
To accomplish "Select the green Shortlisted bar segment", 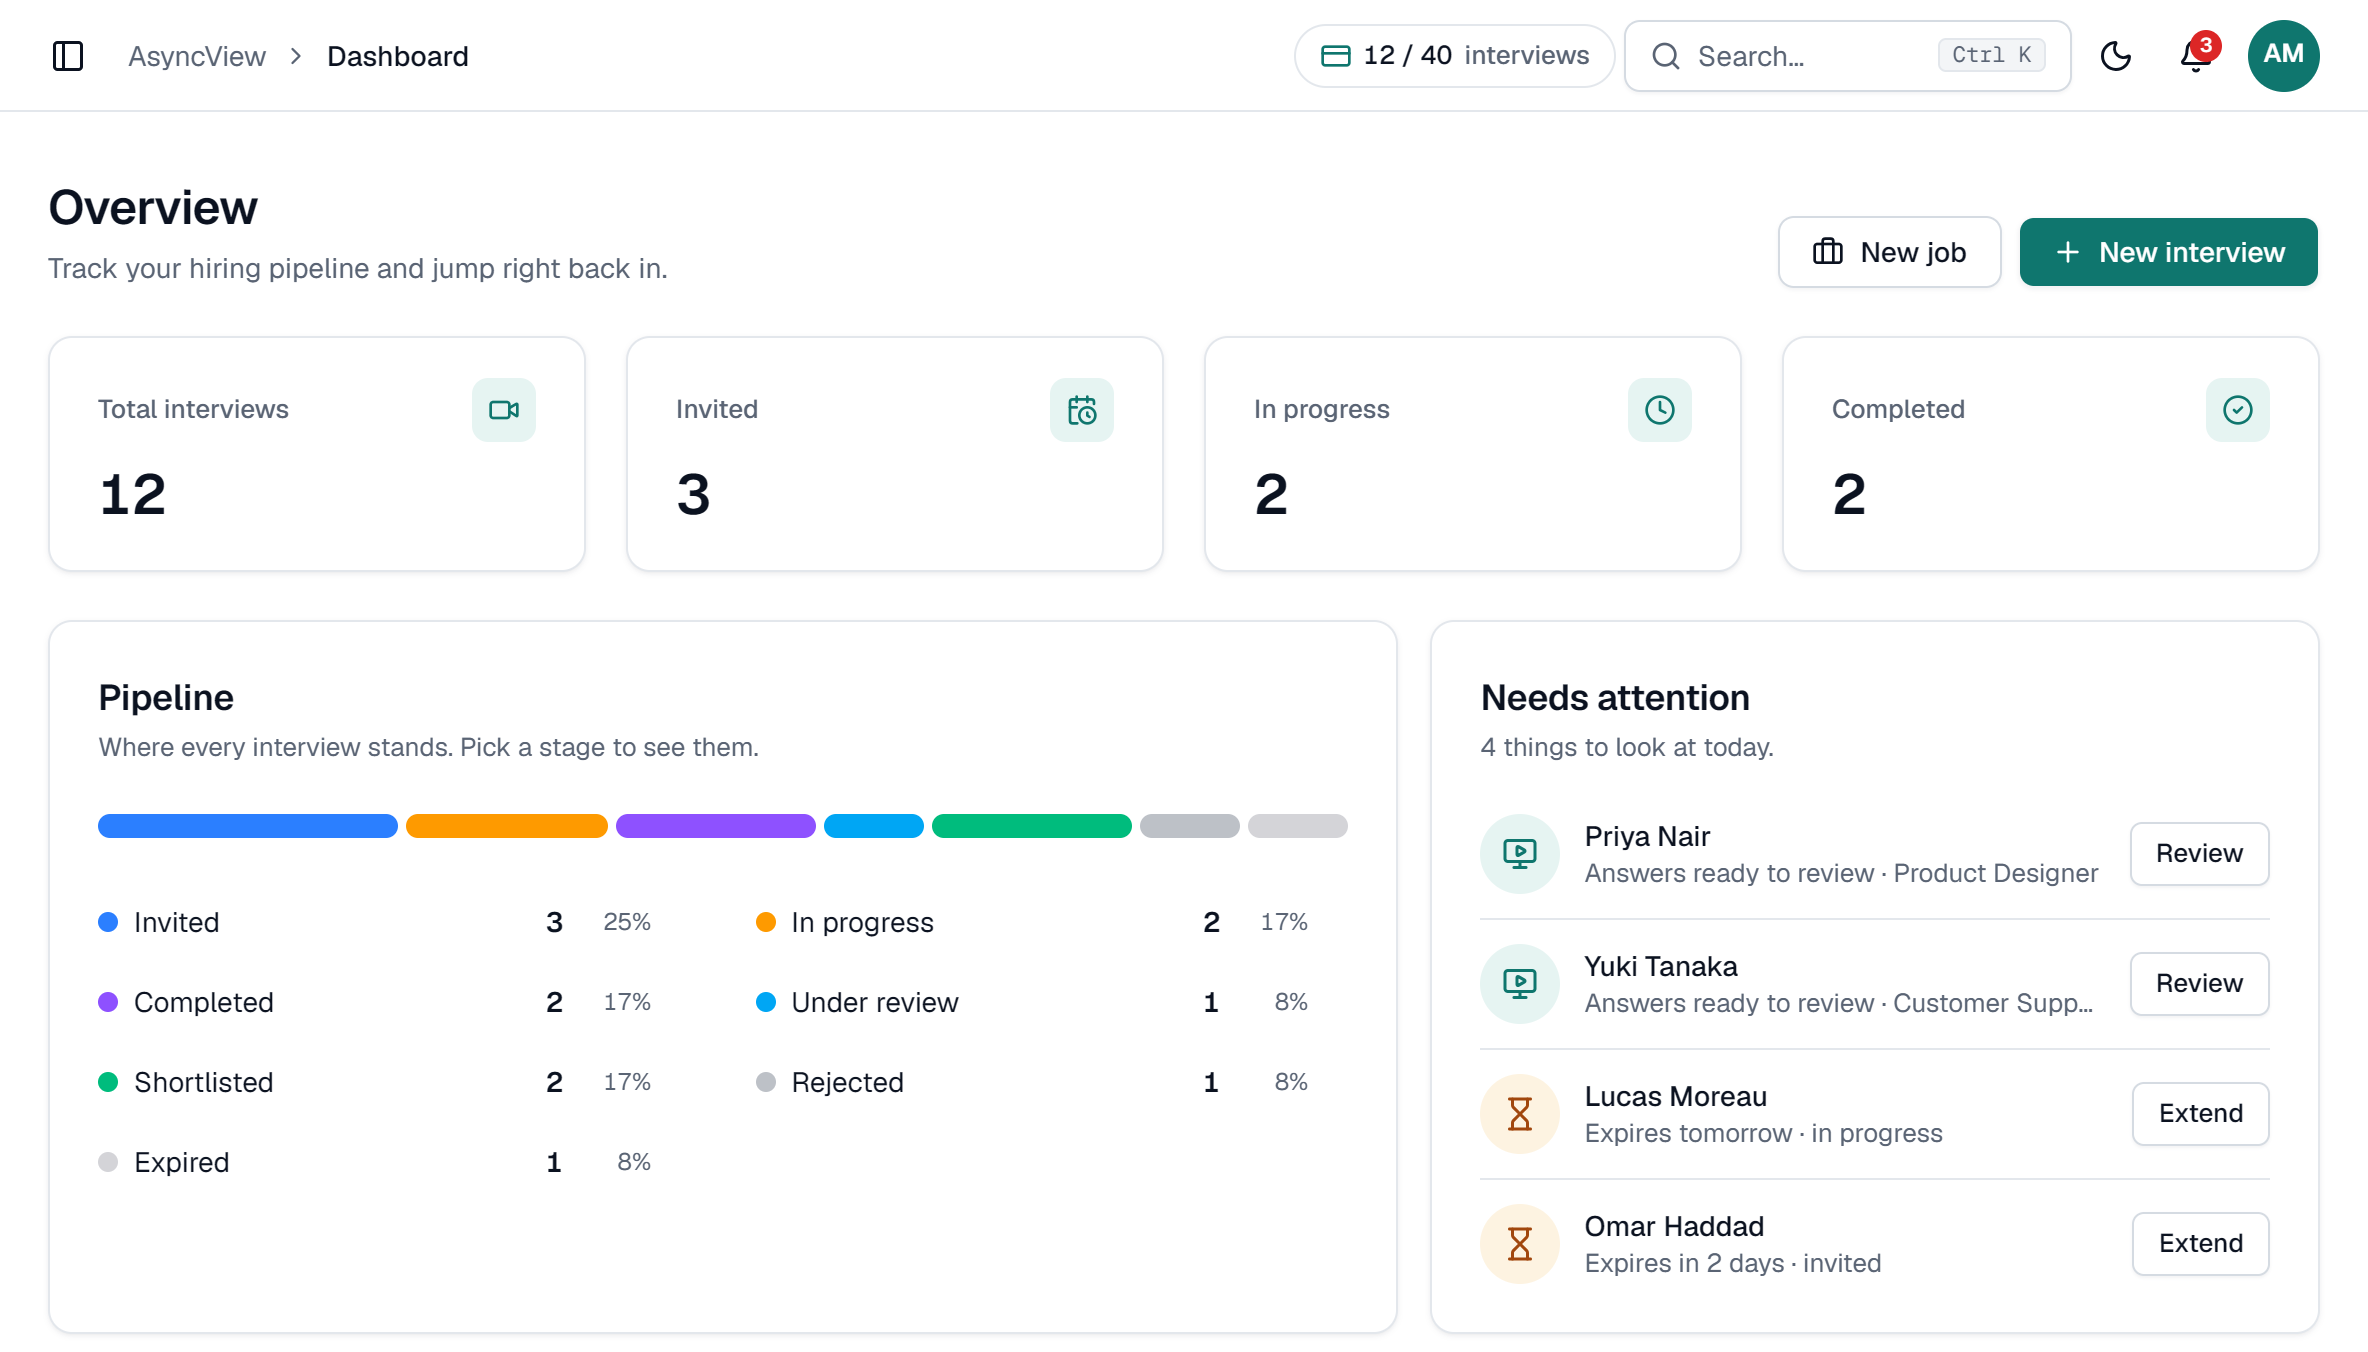I will pyautogui.click(x=1032, y=826).
